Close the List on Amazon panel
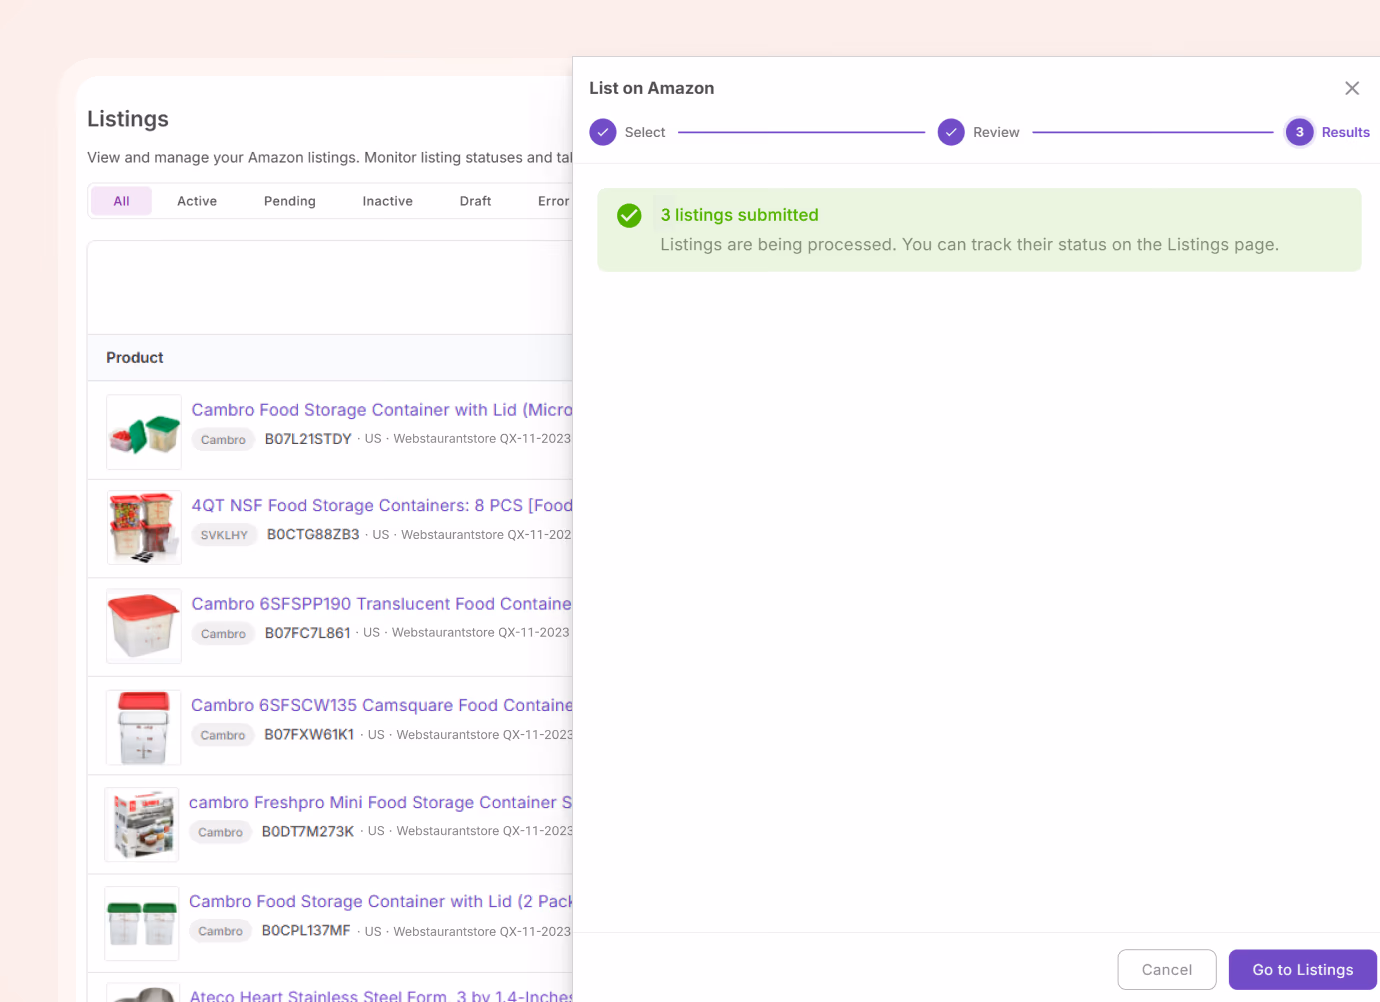 (1352, 88)
